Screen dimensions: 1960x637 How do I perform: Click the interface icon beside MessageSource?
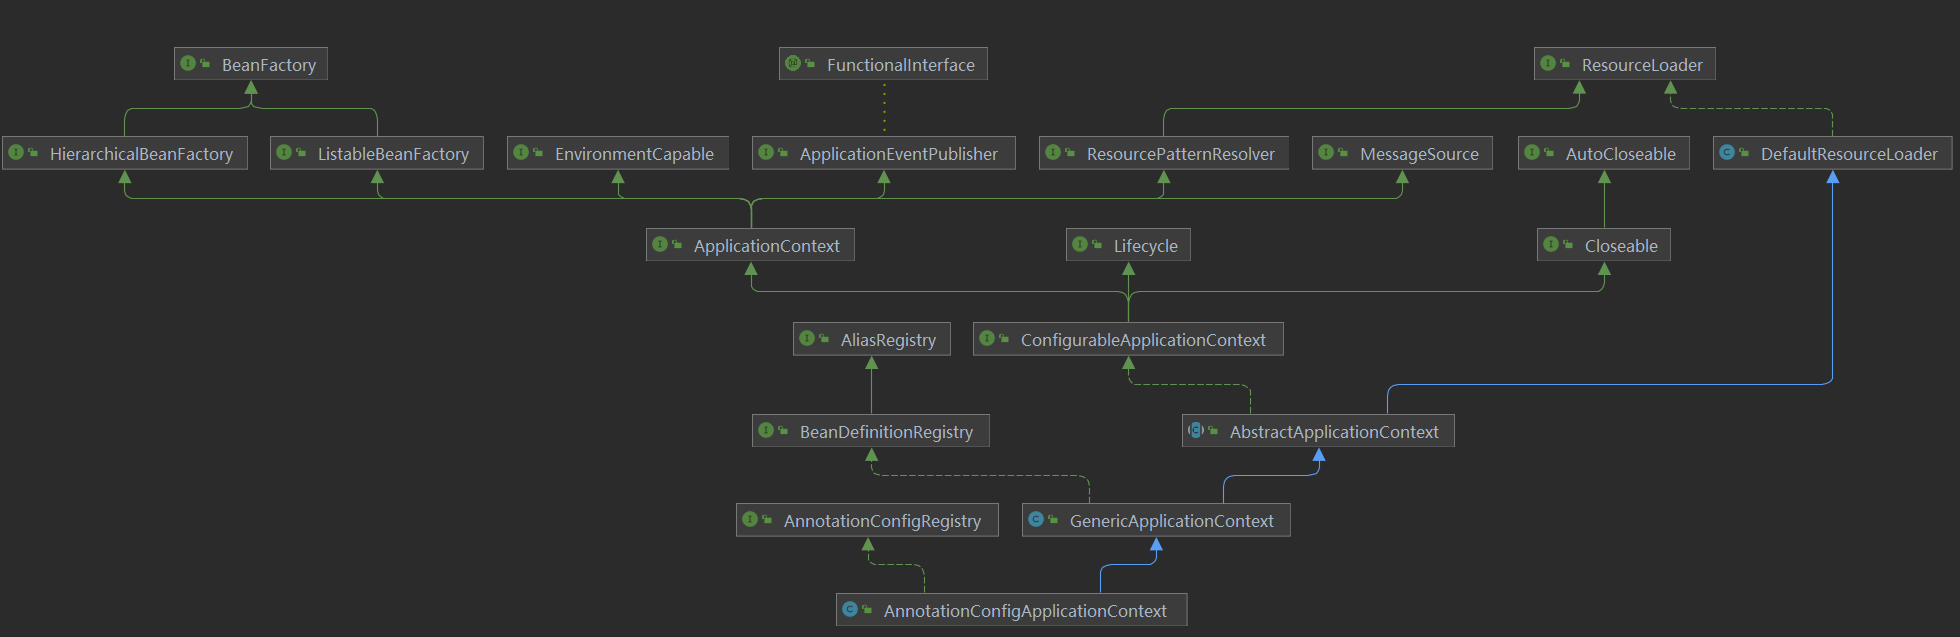click(x=1326, y=153)
